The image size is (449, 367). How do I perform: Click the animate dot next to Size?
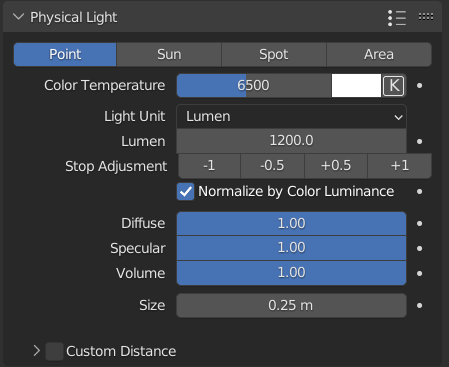(420, 305)
